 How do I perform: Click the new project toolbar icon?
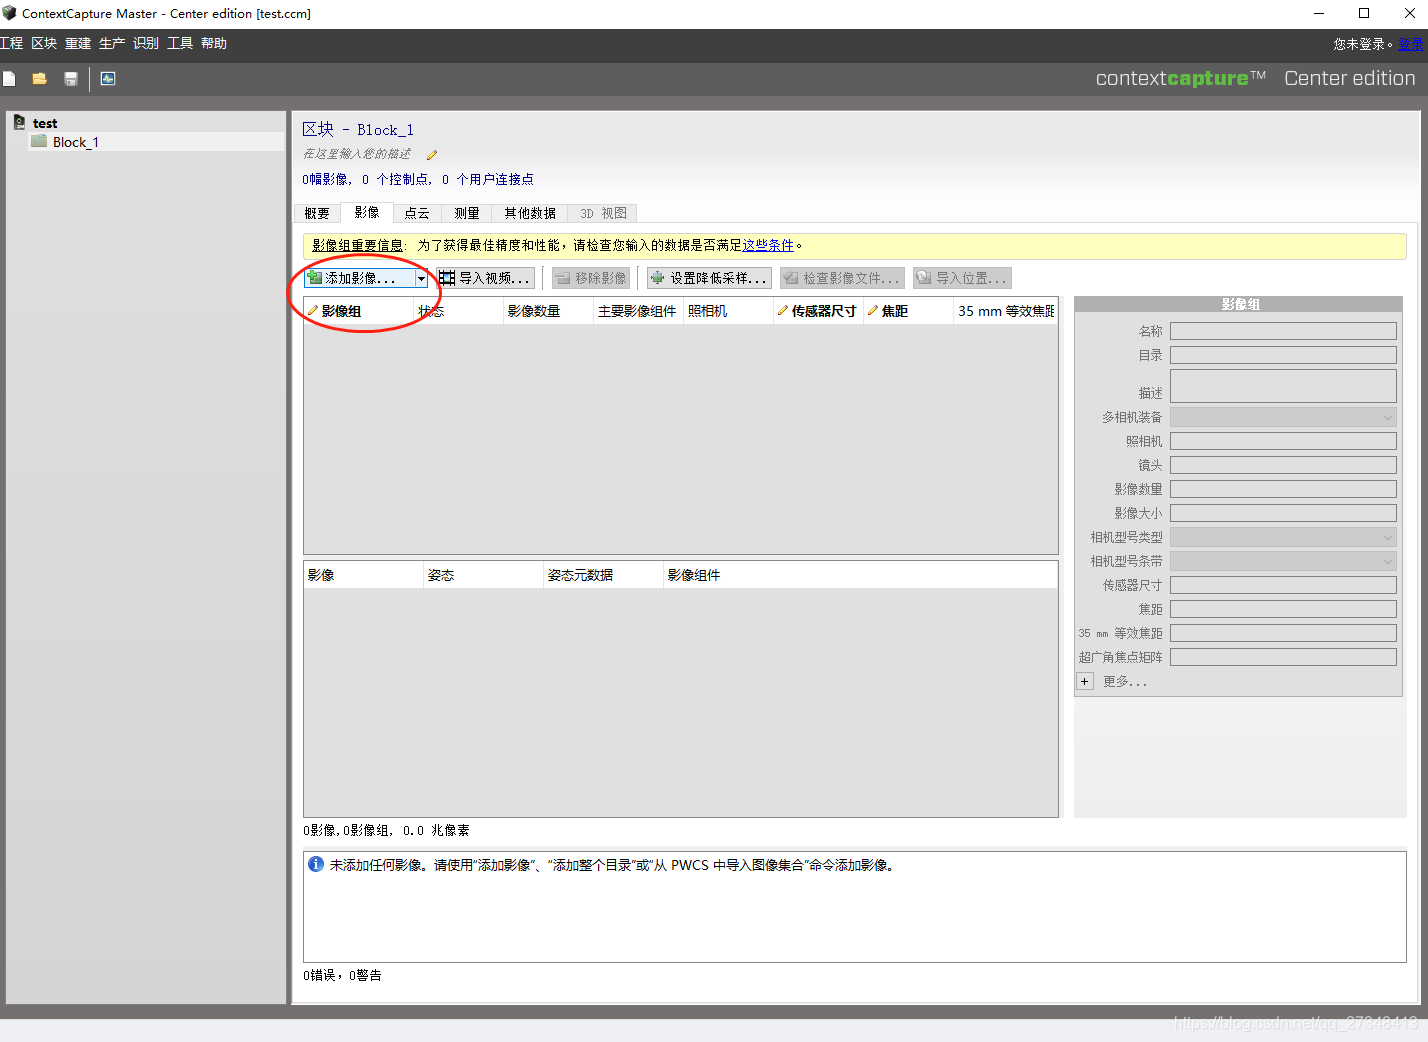(x=9, y=79)
